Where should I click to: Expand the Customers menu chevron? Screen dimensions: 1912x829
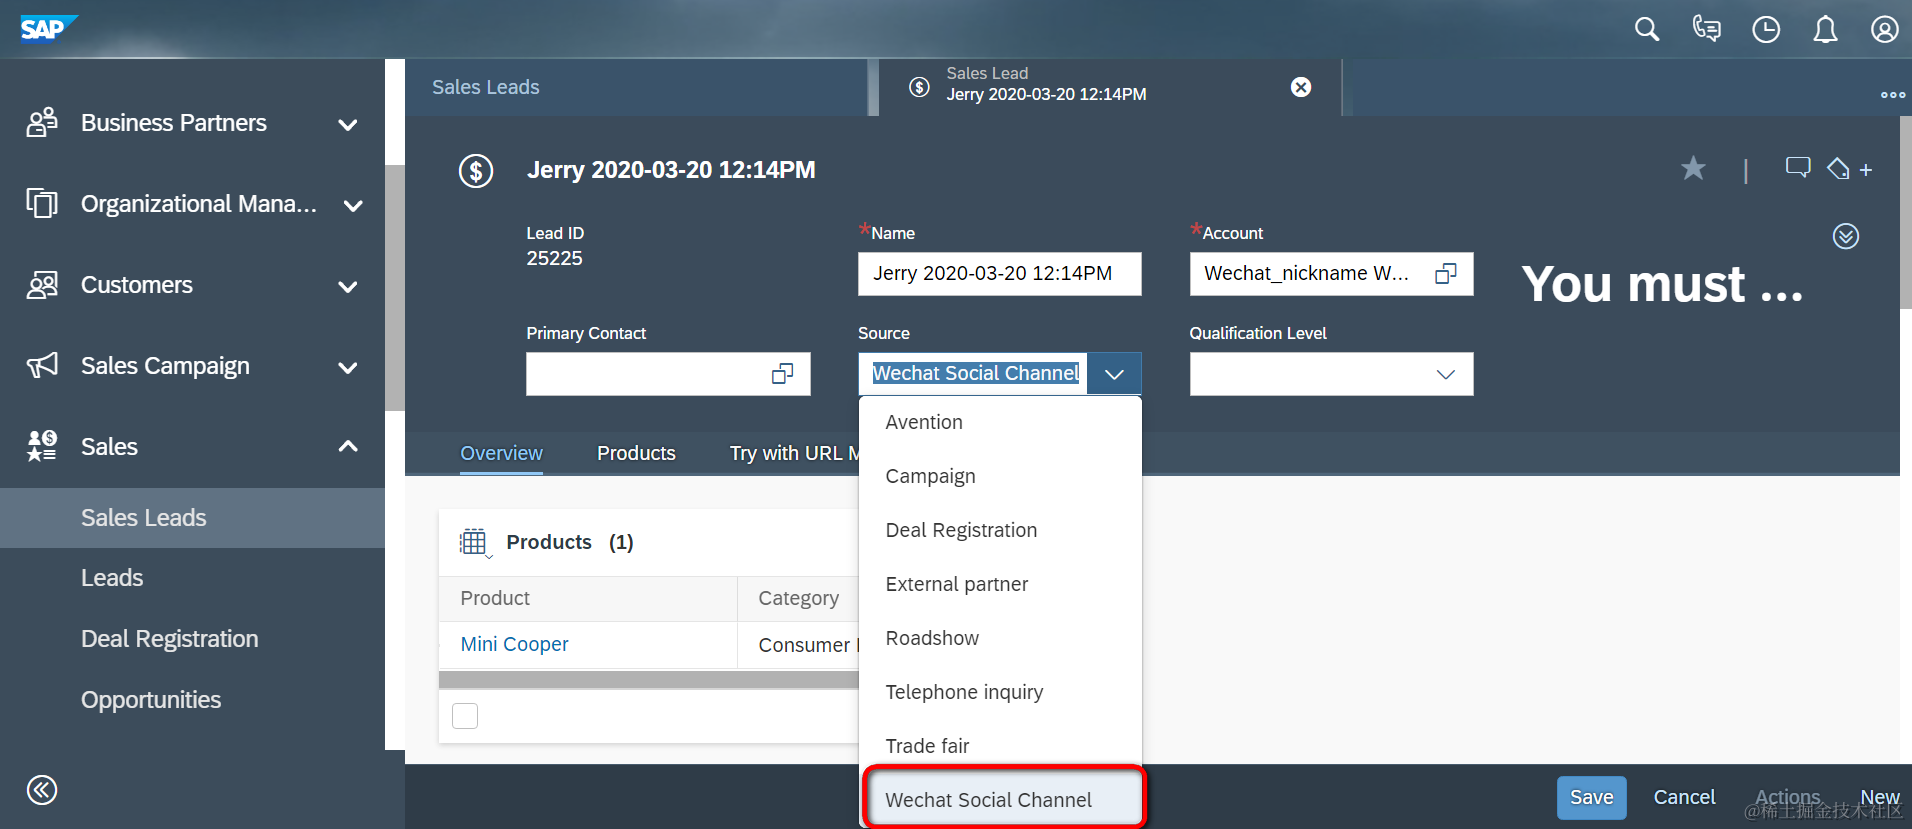click(x=348, y=287)
